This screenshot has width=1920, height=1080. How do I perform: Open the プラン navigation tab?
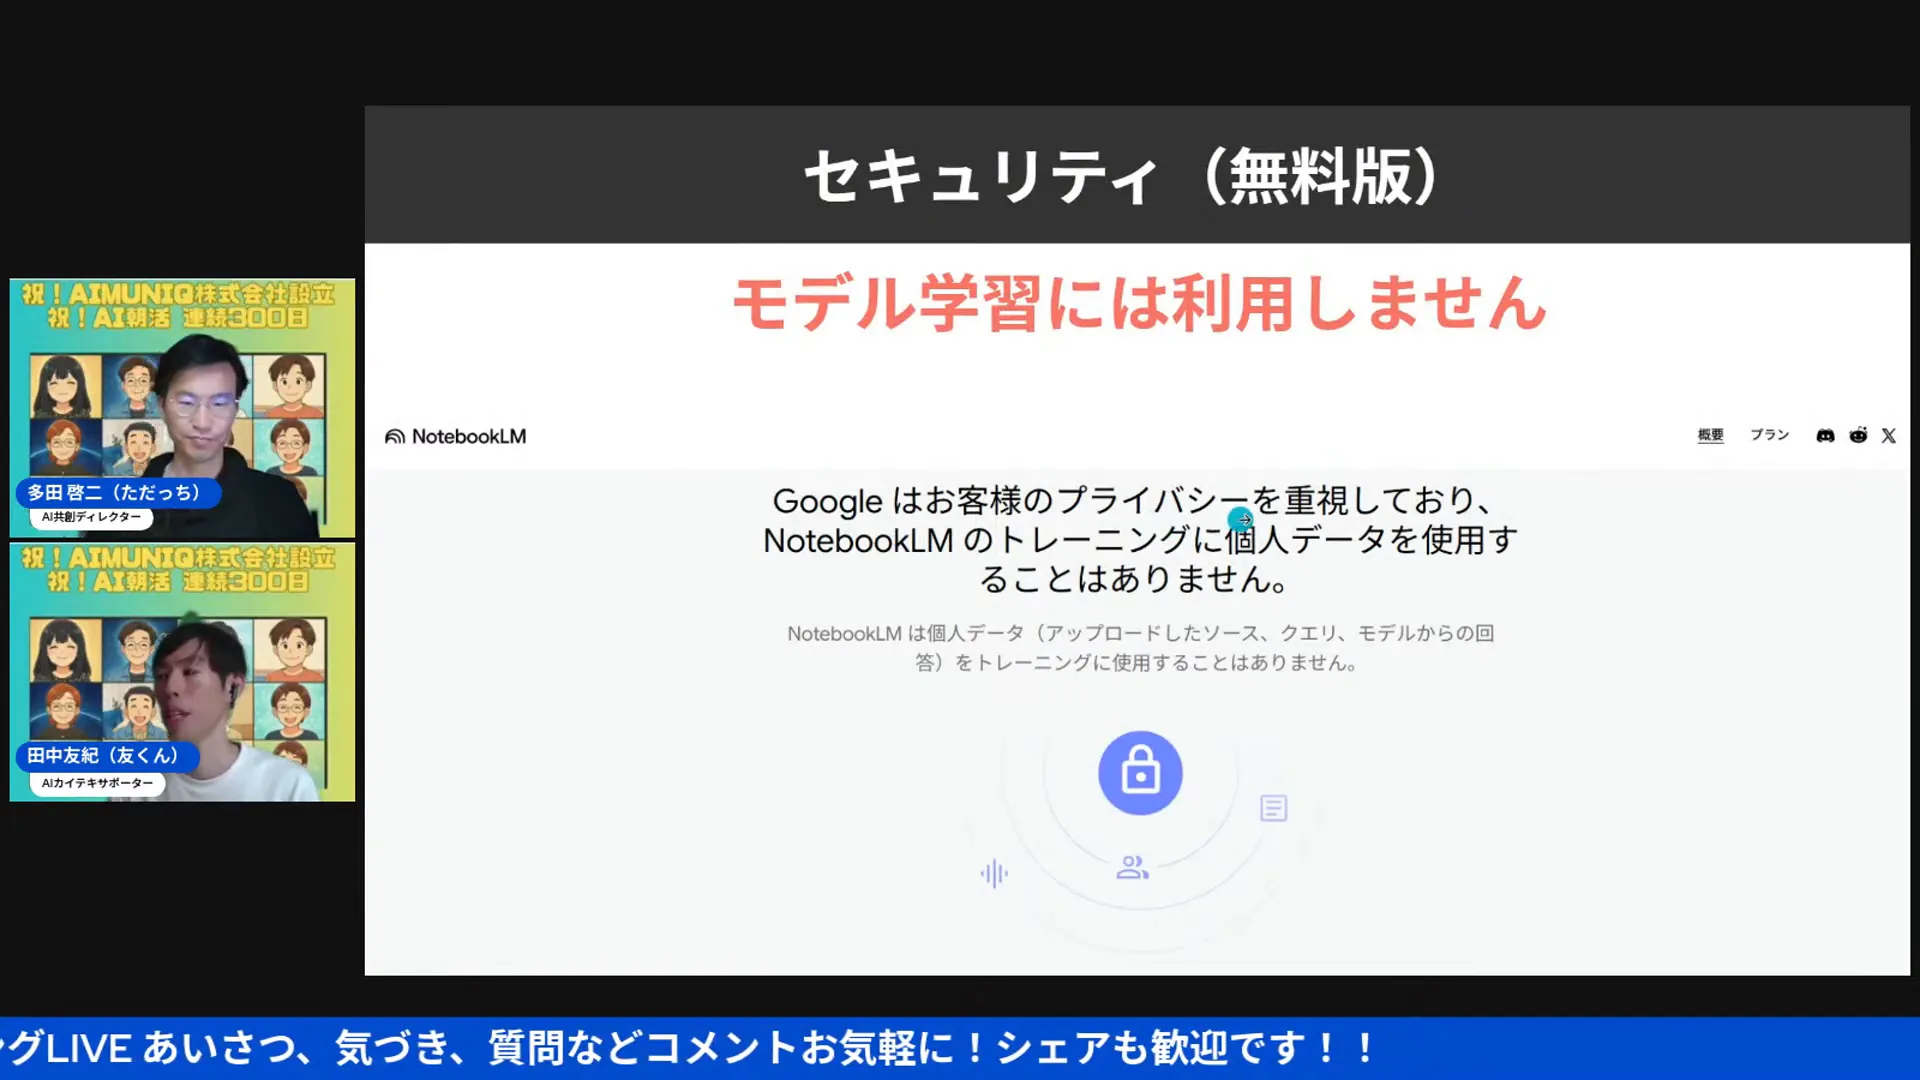pyautogui.click(x=1769, y=435)
